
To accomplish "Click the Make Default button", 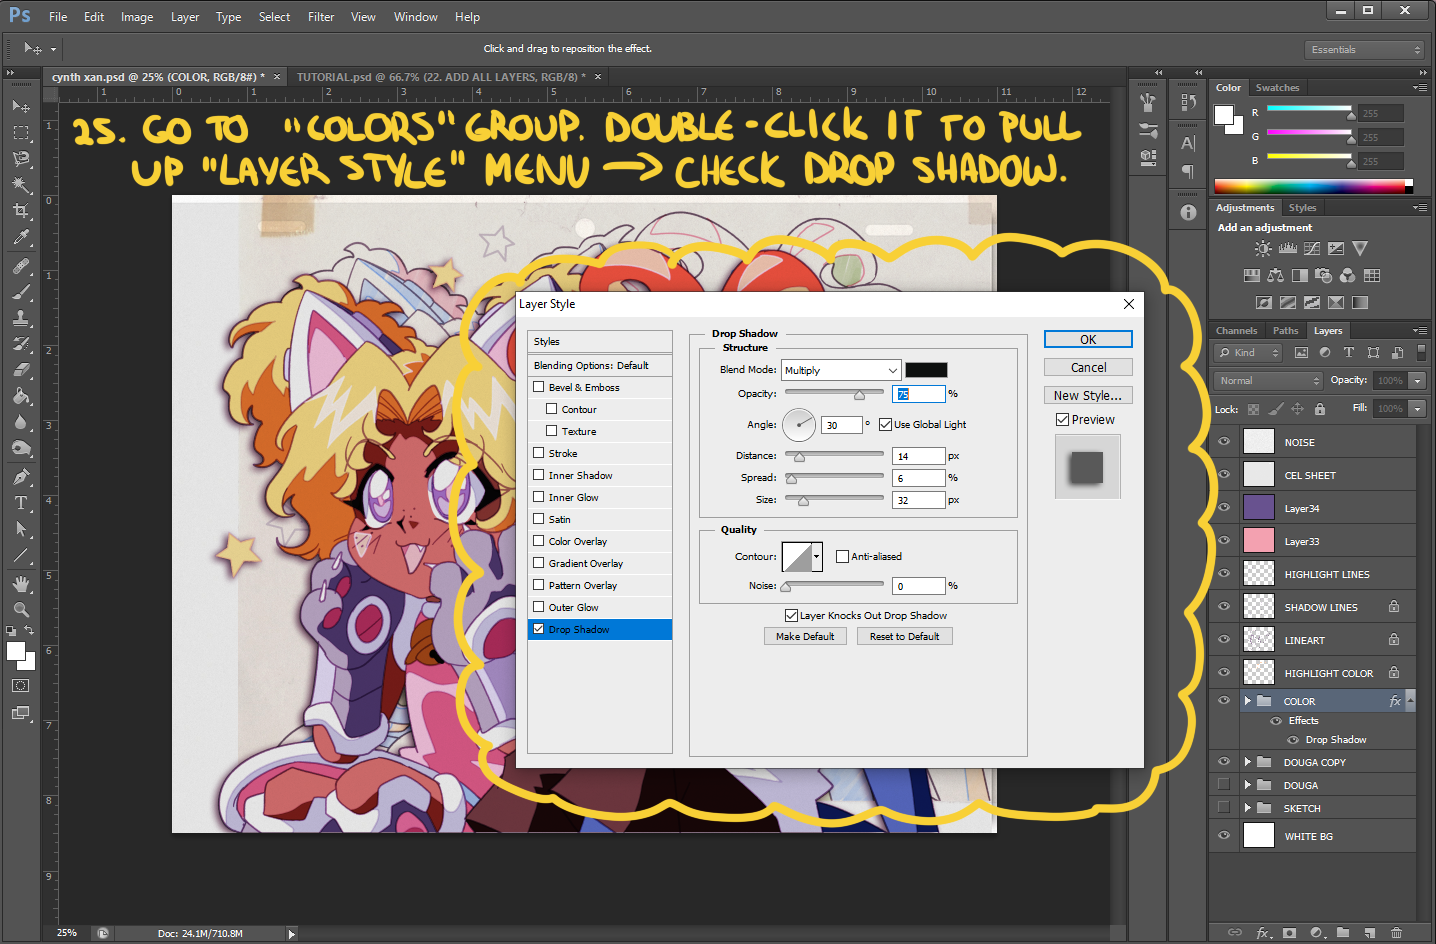I will pos(804,636).
